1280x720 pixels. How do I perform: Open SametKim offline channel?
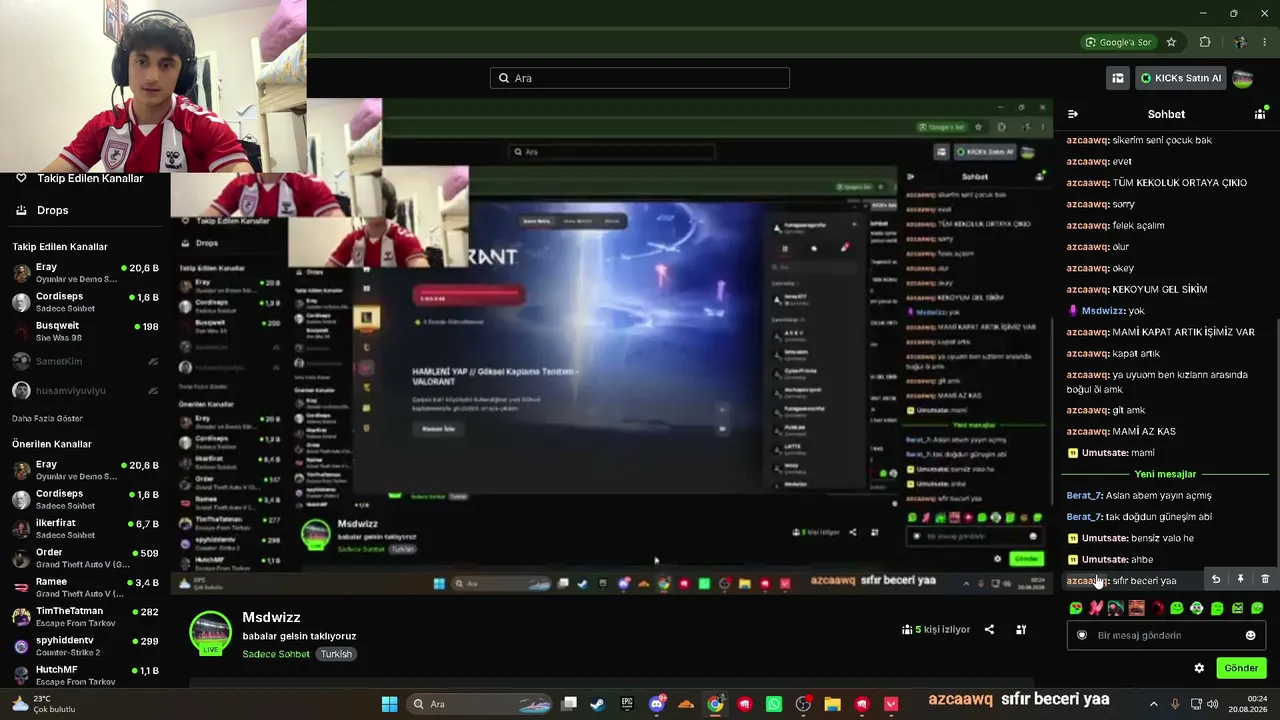85,361
